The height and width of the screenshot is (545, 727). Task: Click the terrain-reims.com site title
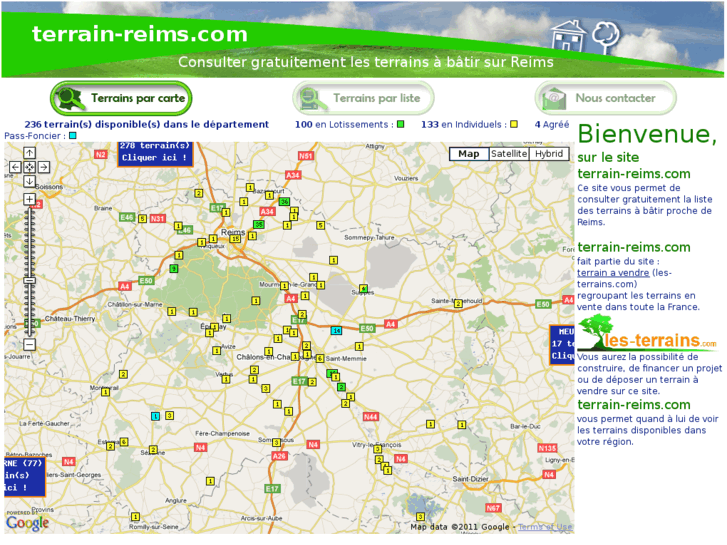140,34
